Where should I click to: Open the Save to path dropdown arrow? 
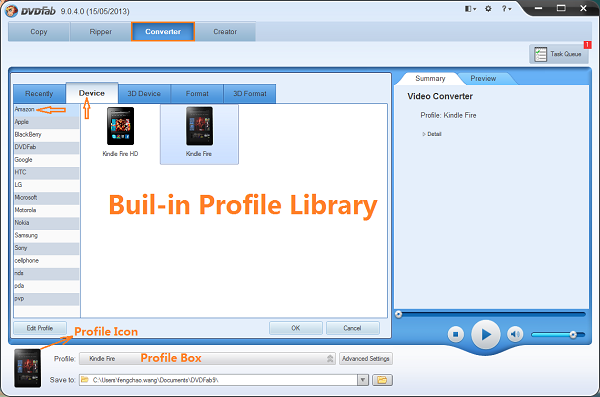coord(363,380)
